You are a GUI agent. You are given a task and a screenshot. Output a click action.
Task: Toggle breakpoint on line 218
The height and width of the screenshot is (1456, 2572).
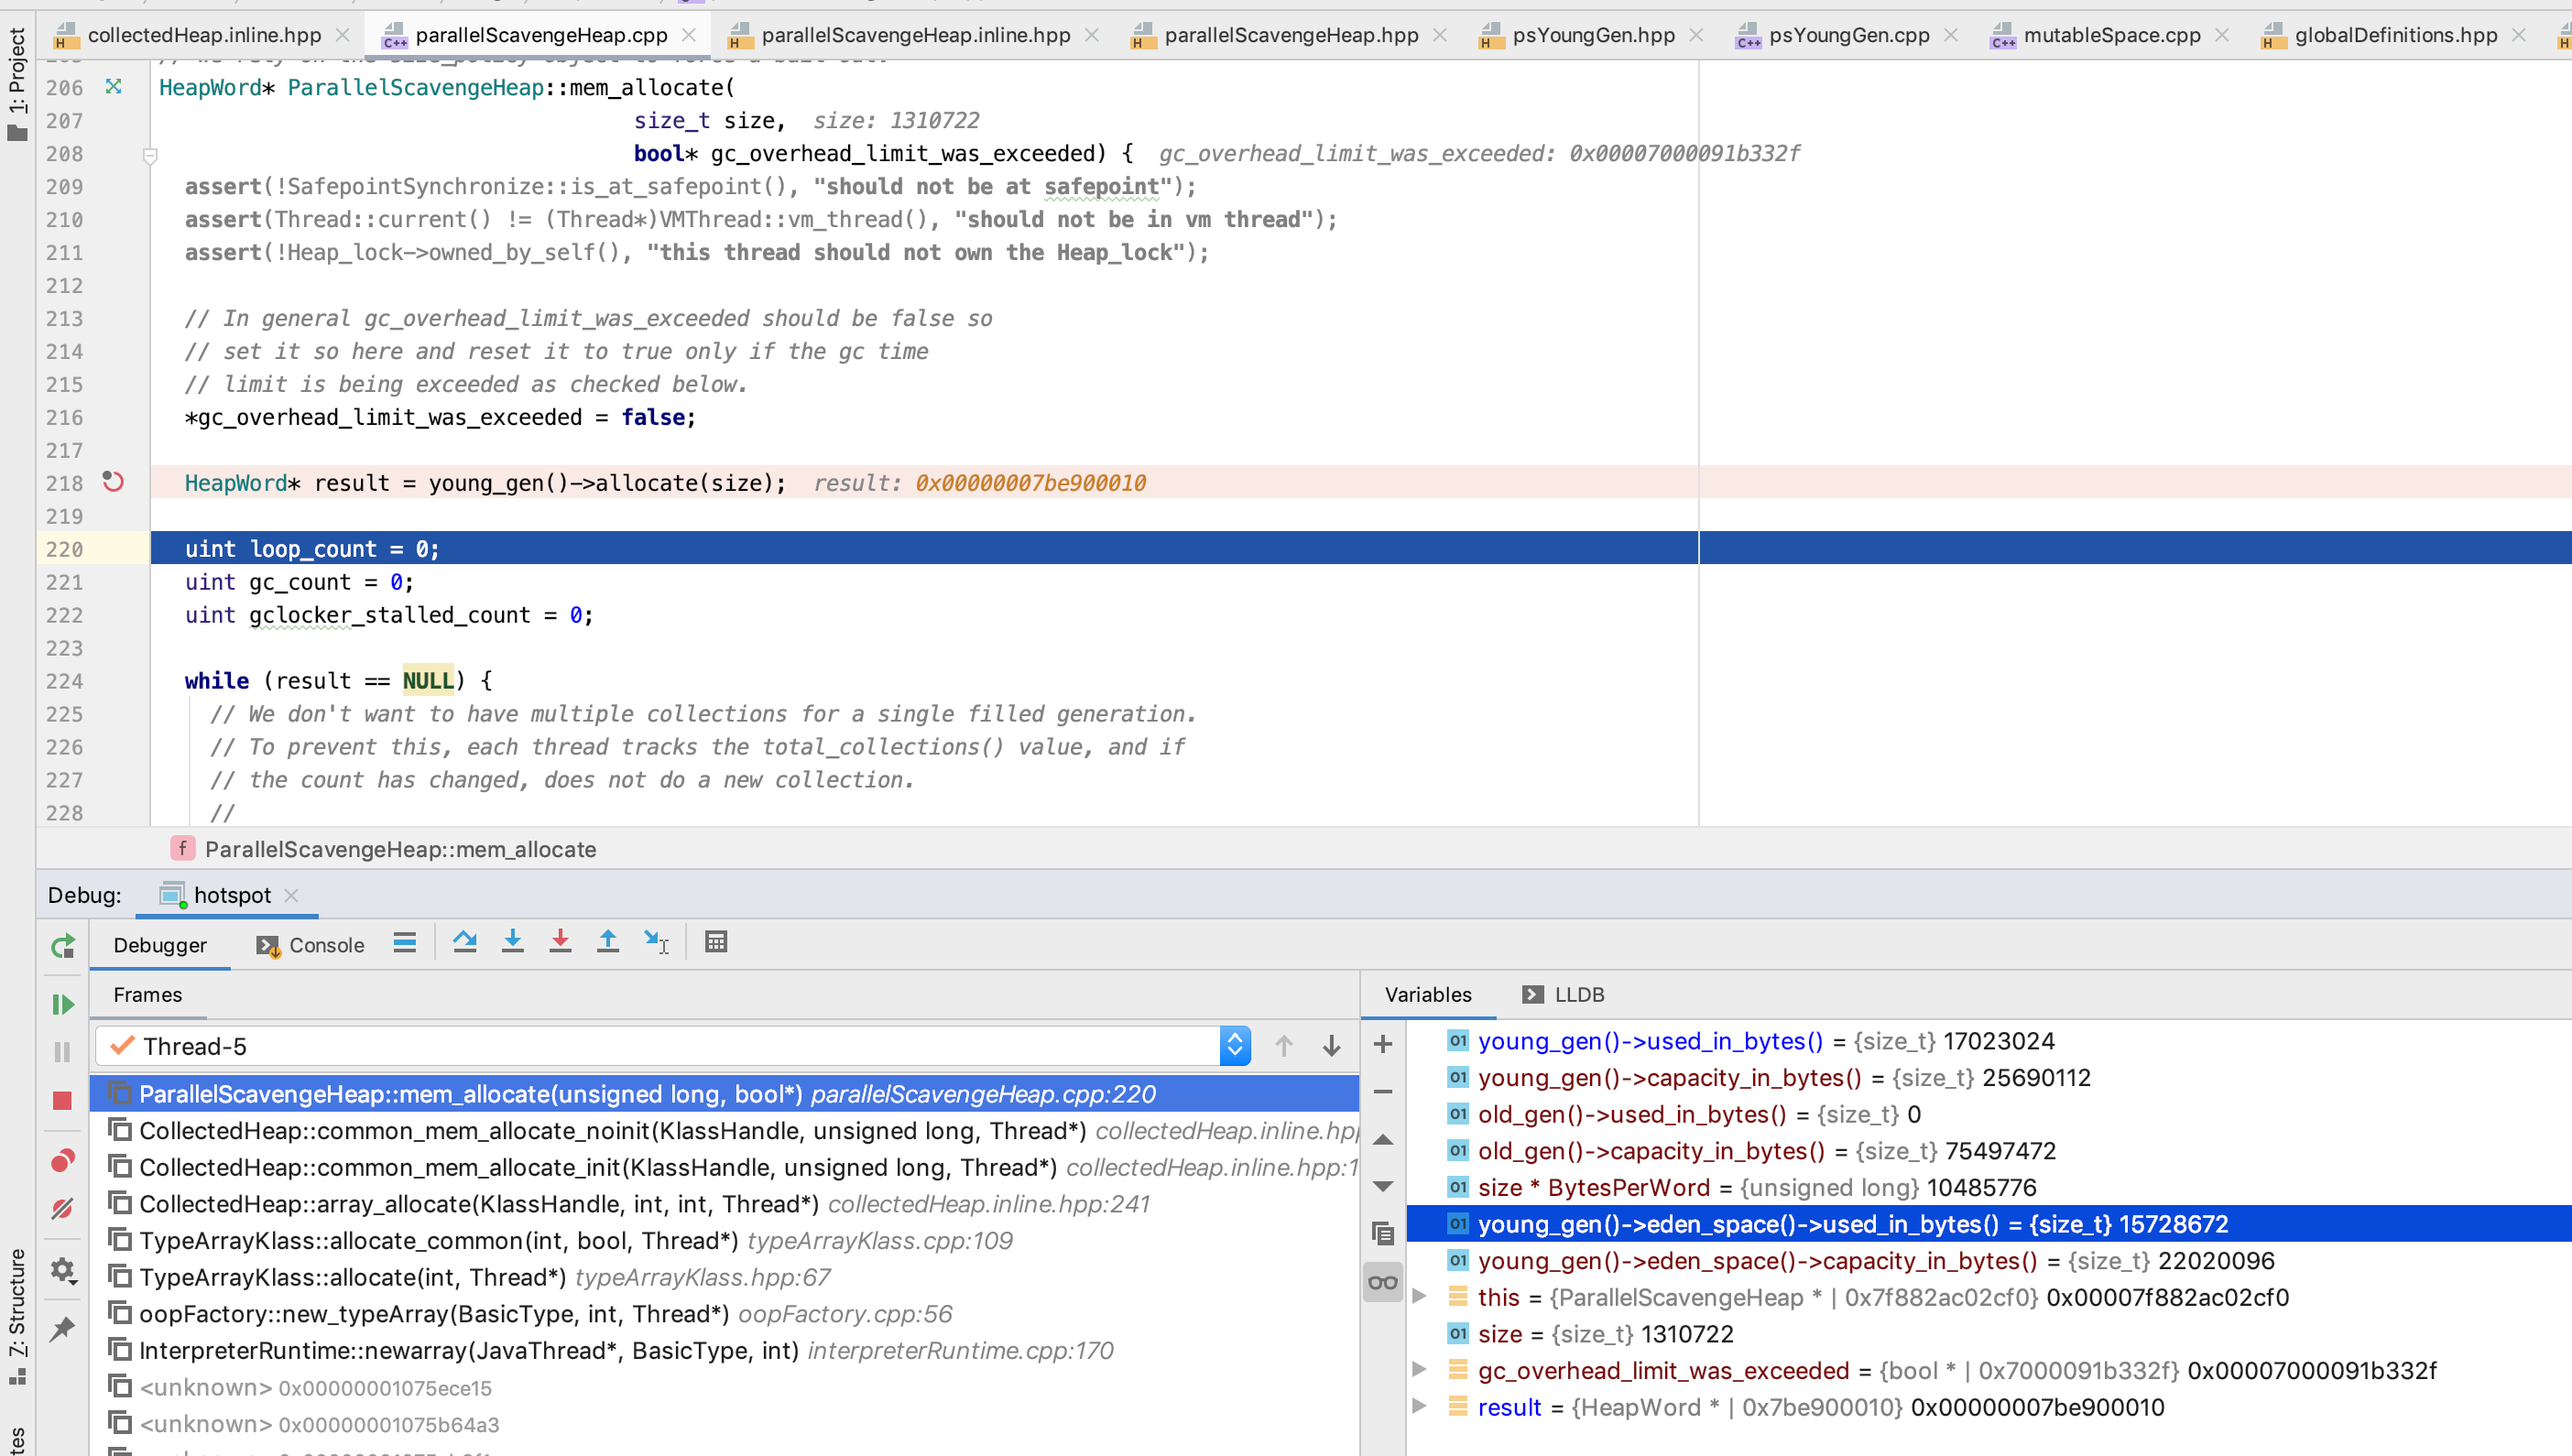[x=113, y=483]
